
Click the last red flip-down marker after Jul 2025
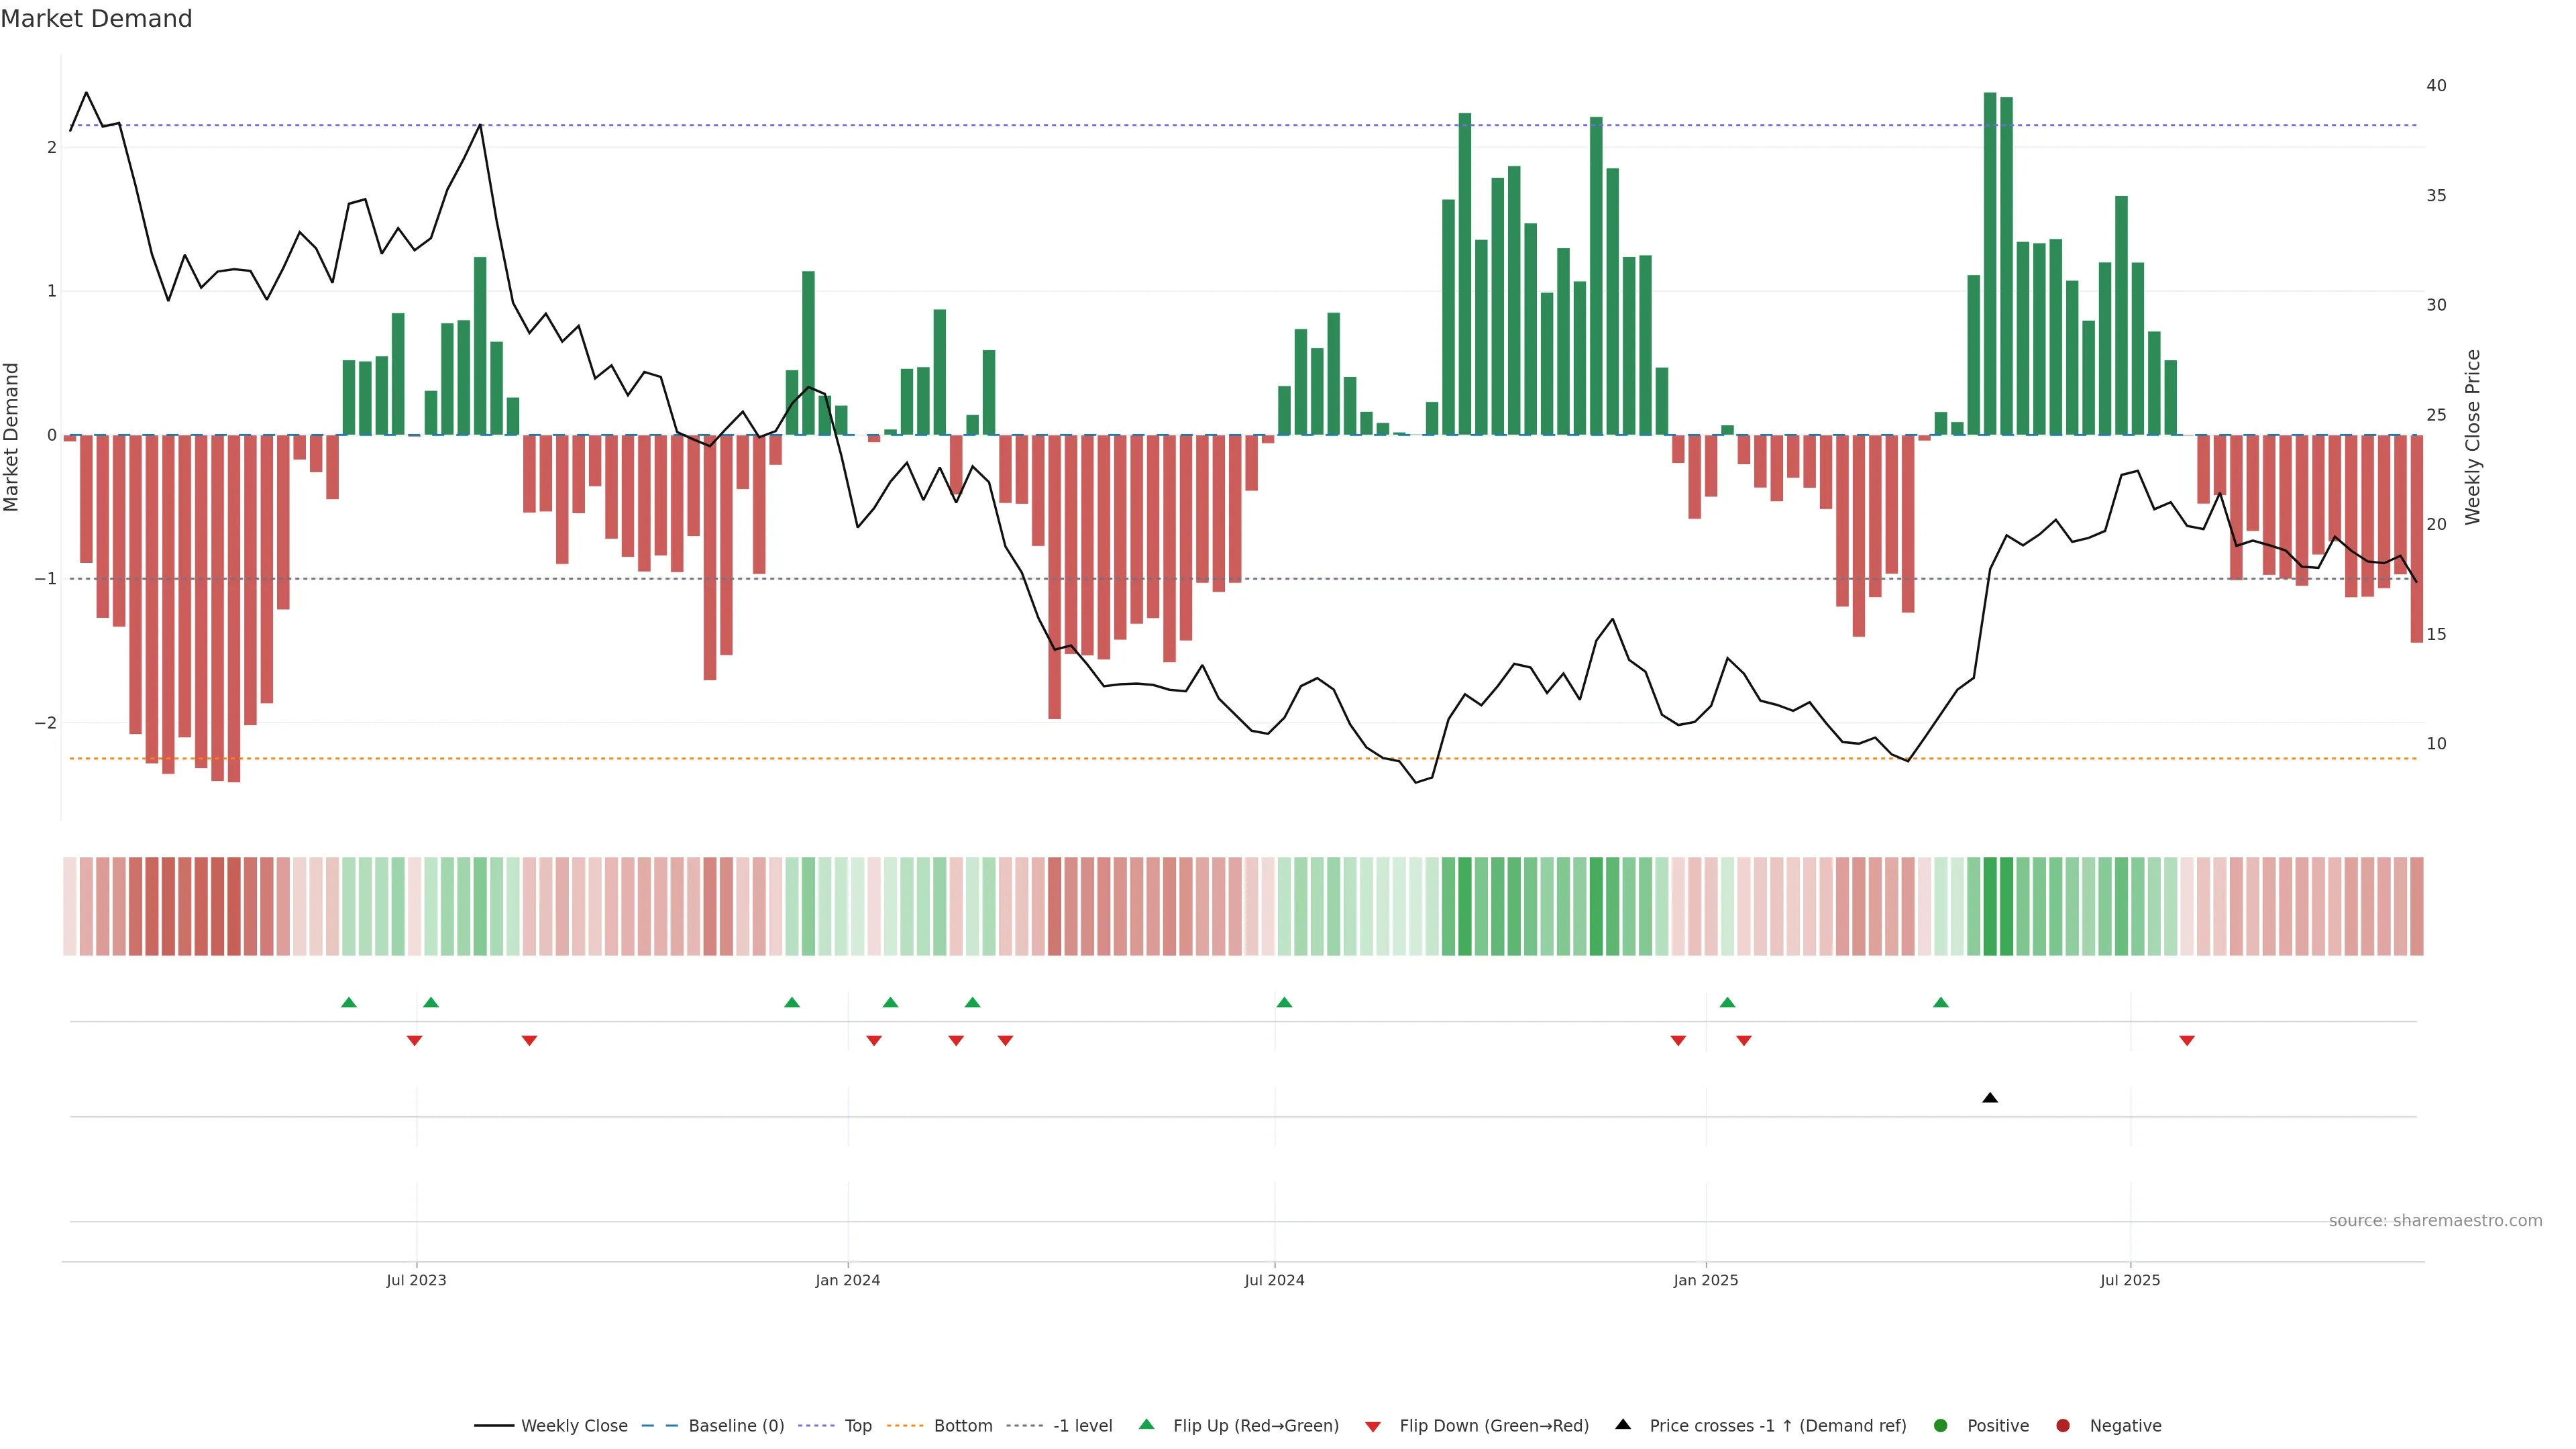click(2186, 1041)
